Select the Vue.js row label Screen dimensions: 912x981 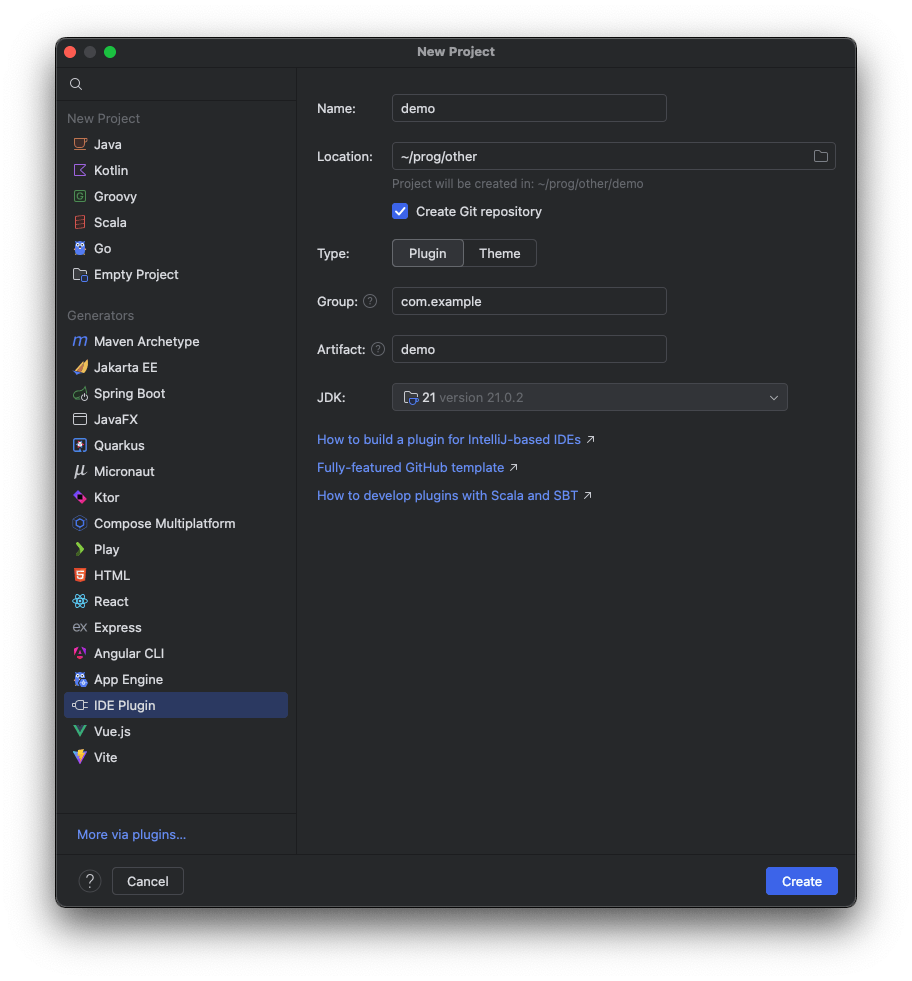[112, 731]
